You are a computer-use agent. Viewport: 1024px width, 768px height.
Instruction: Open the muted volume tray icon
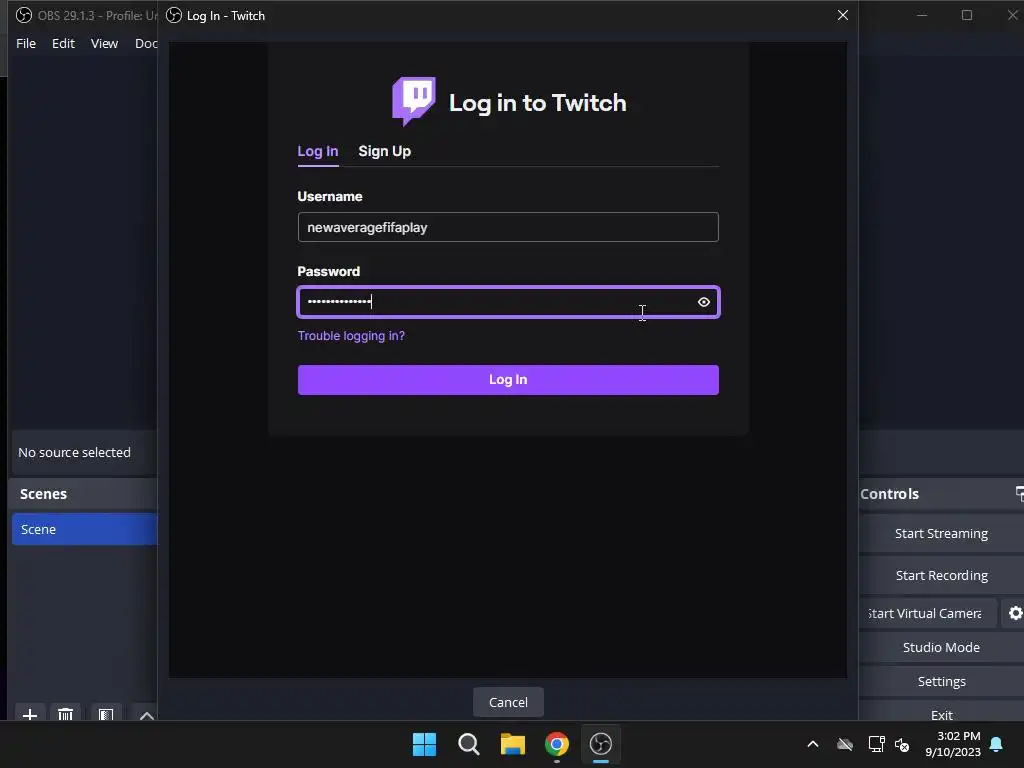point(902,744)
